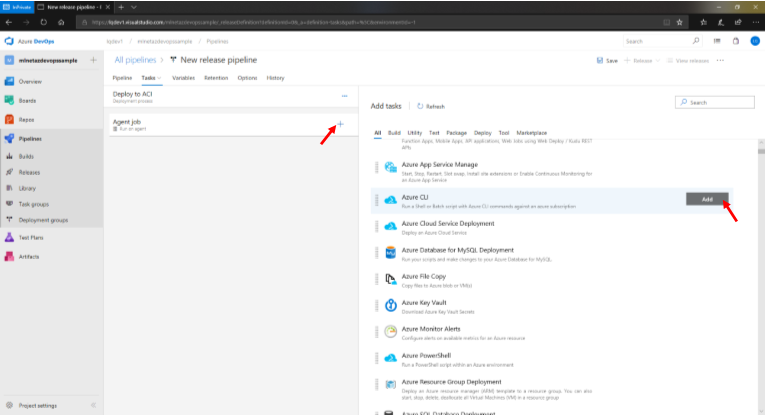Add the Azure CLI task
Image resolution: width=765 pixels, height=416 pixels.
pyautogui.click(x=706, y=199)
